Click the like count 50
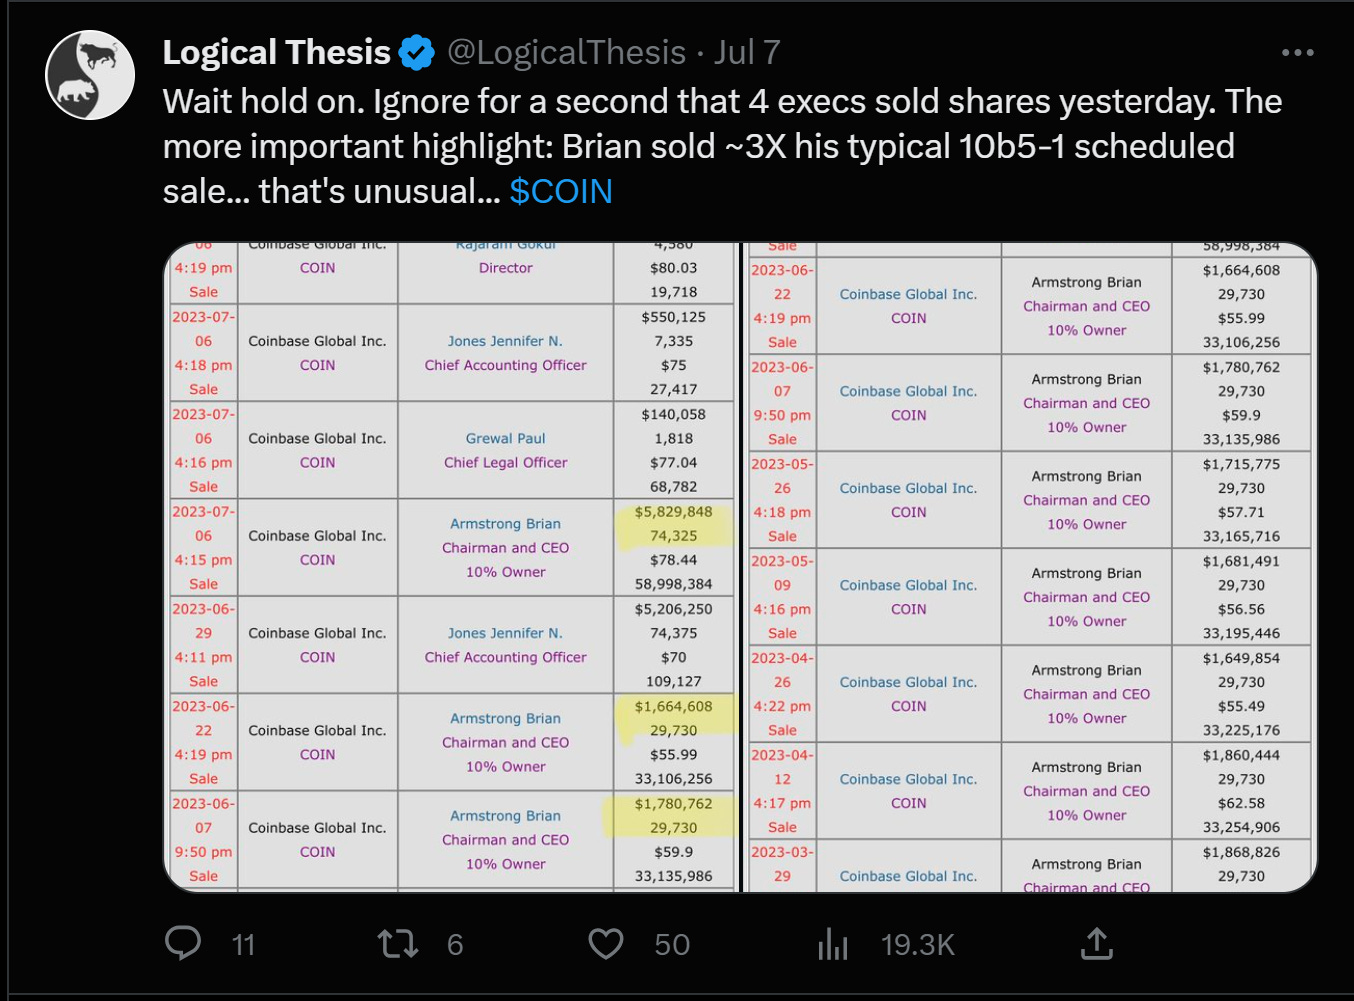The height and width of the screenshot is (1001, 1354). pyautogui.click(x=672, y=944)
